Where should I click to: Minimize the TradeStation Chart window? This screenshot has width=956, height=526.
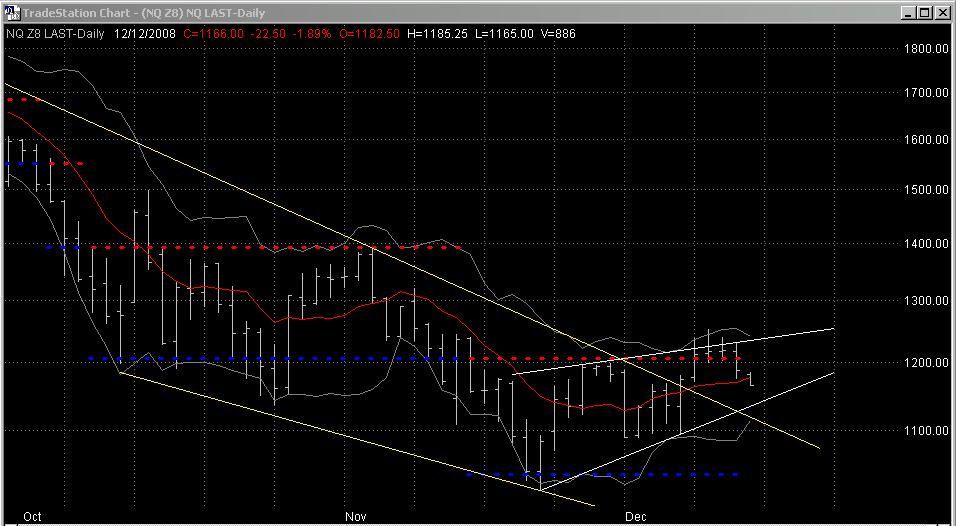[910, 12]
